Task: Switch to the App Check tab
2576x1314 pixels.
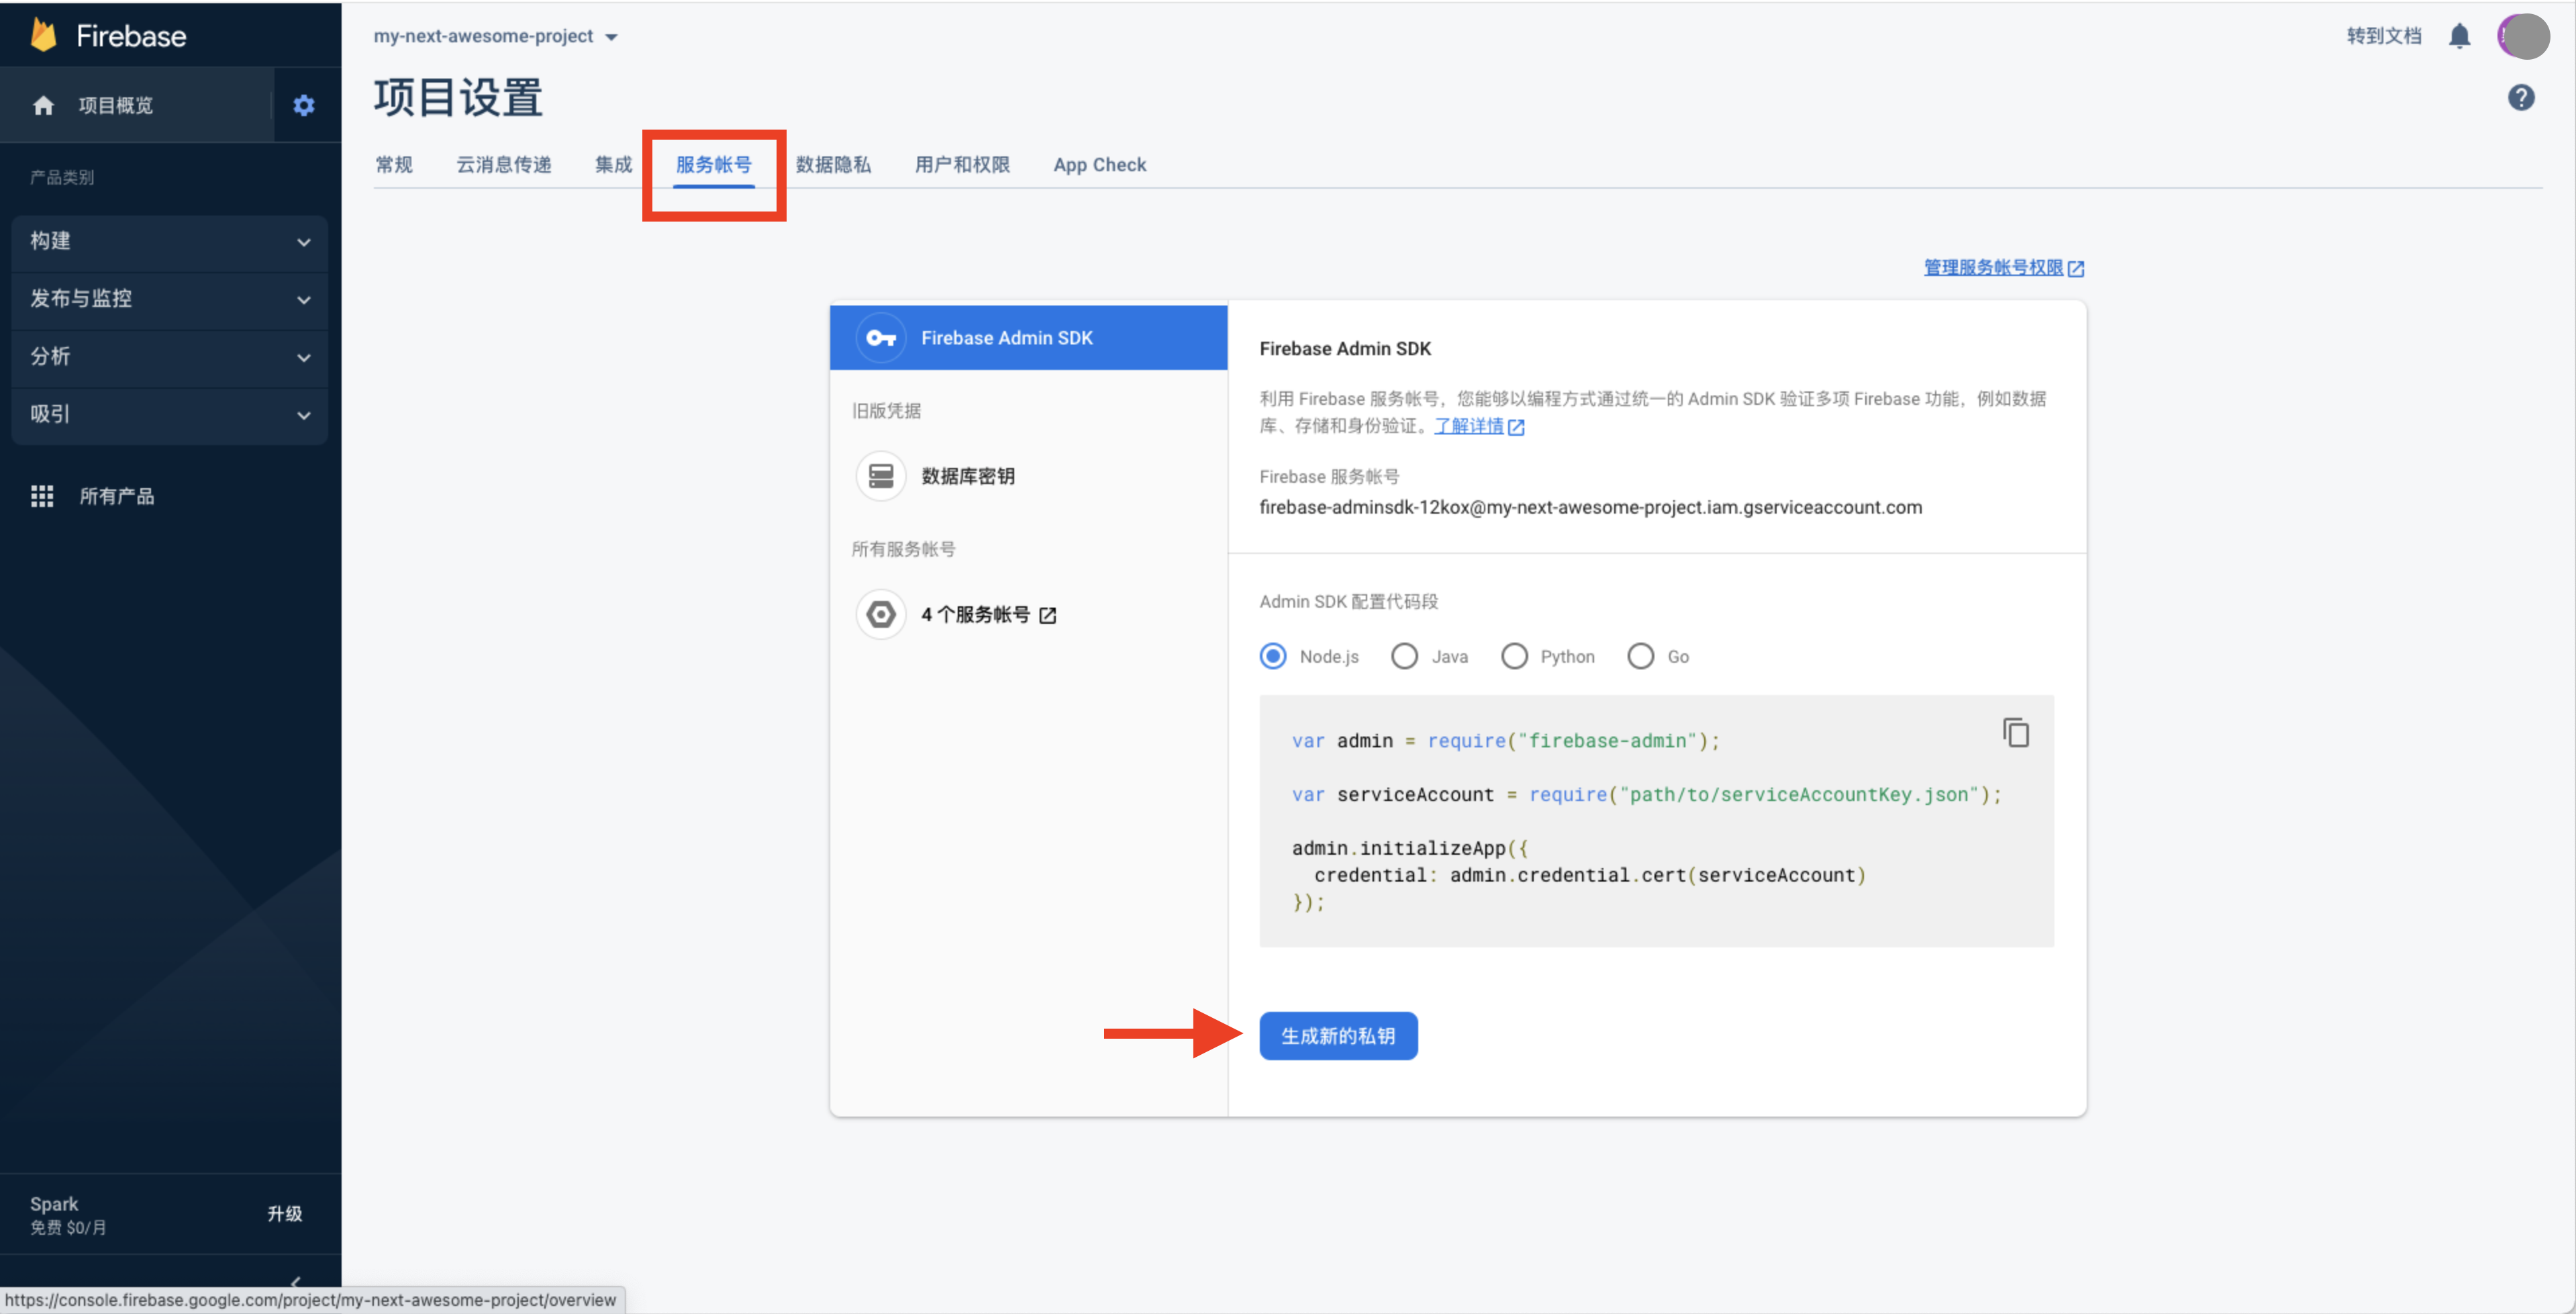Action: (x=1099, y=165)
